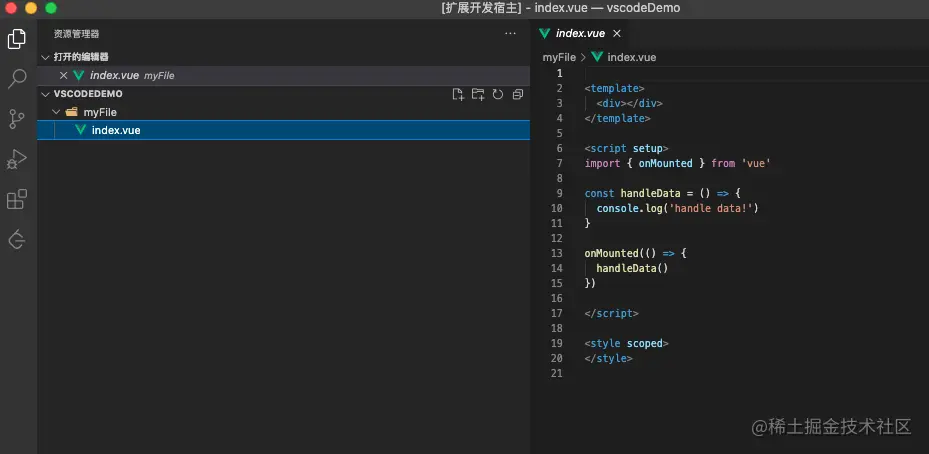The height and width of the screenshot is (454, 929).
Task: Collapse the myFile folder
Action: (x=56, y=112)
